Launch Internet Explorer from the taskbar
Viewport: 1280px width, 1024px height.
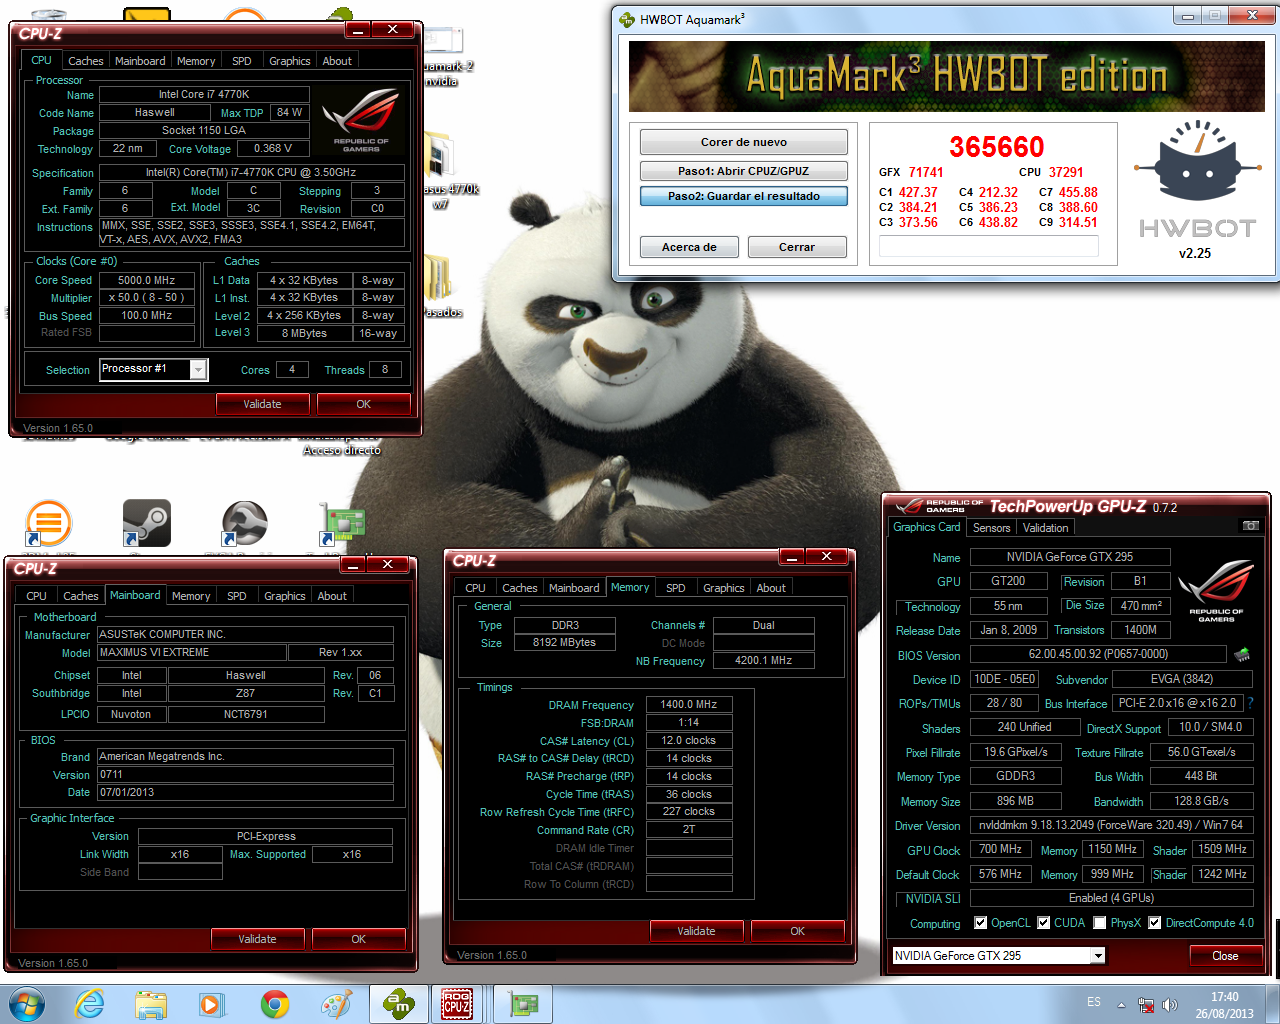[89, 1004]
